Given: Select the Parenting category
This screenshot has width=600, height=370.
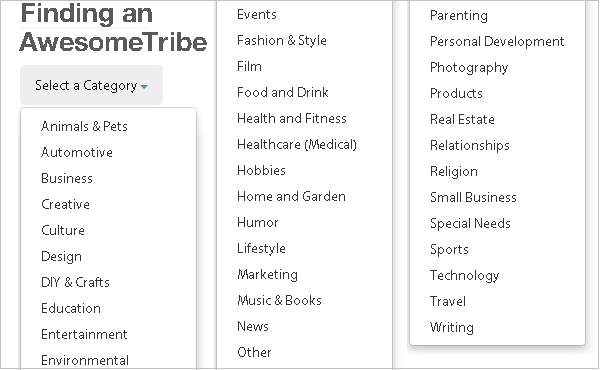Looking at the screenshot, I should tap(459, 16).
